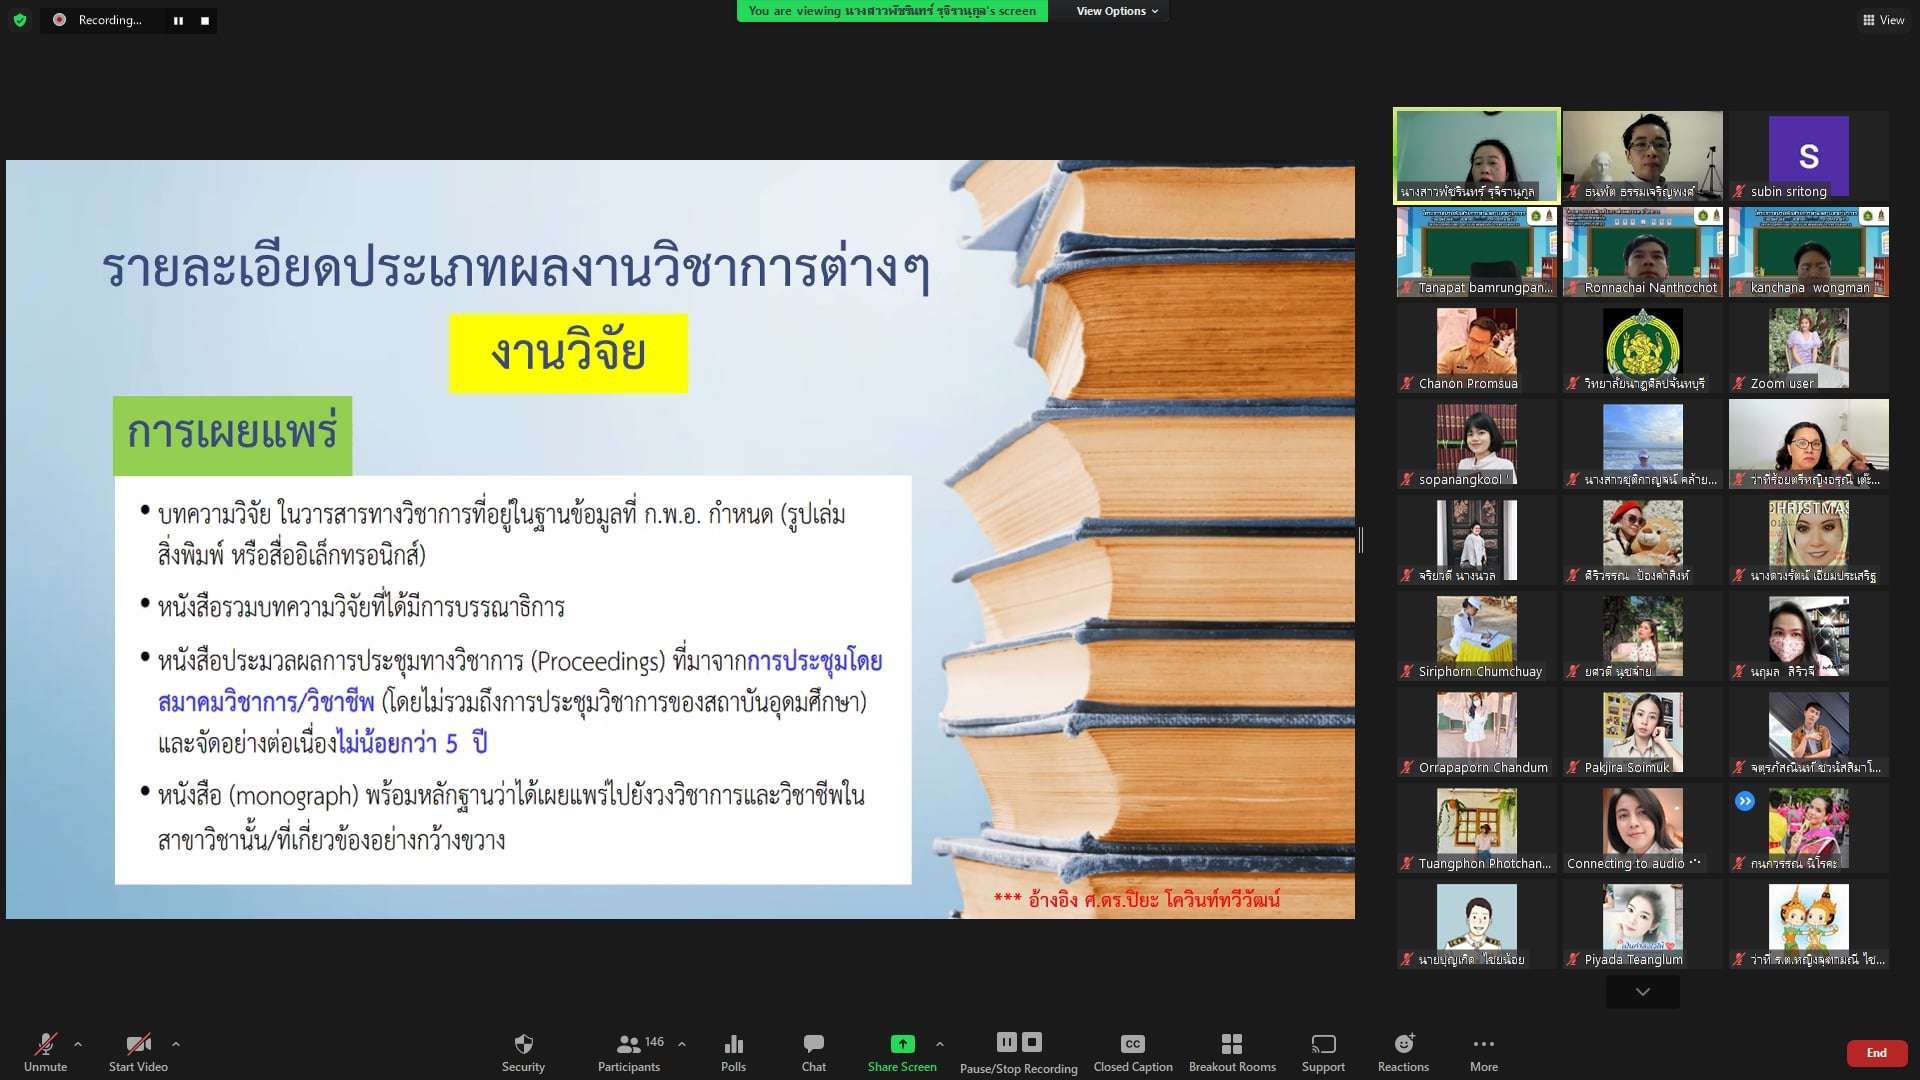Open the View Options dropdown

pyautogui.click(x=1116, y=11)
